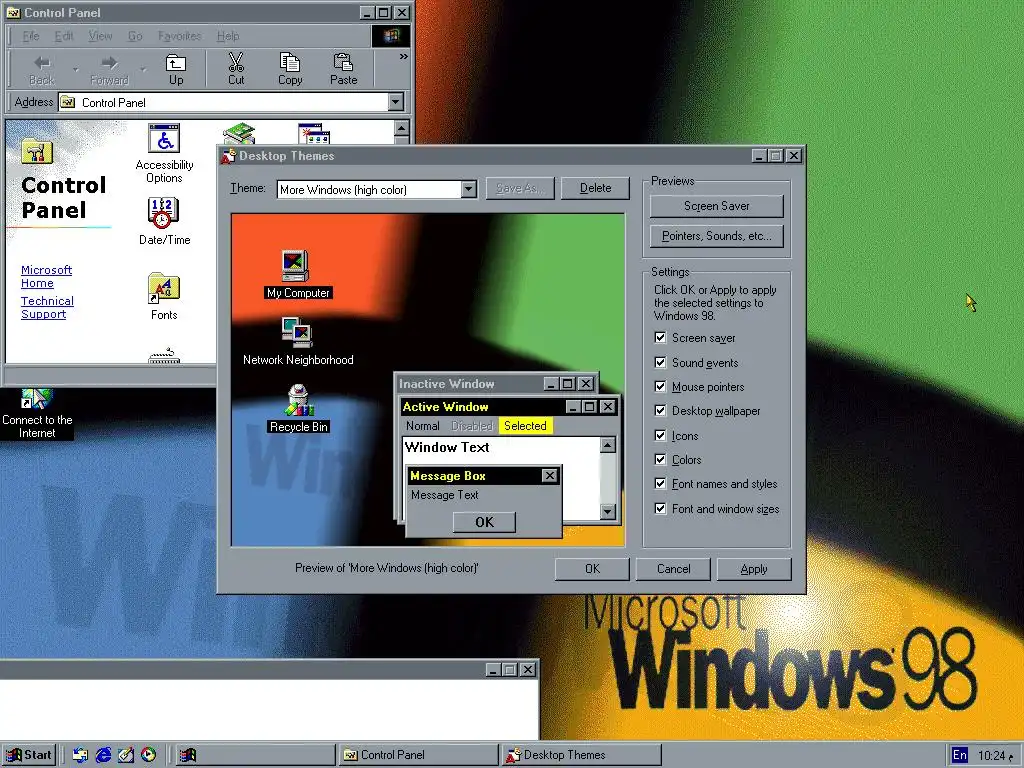Click View Channels quick launch icon
This screenshot has width=1024, height=768.
(149, 755)
